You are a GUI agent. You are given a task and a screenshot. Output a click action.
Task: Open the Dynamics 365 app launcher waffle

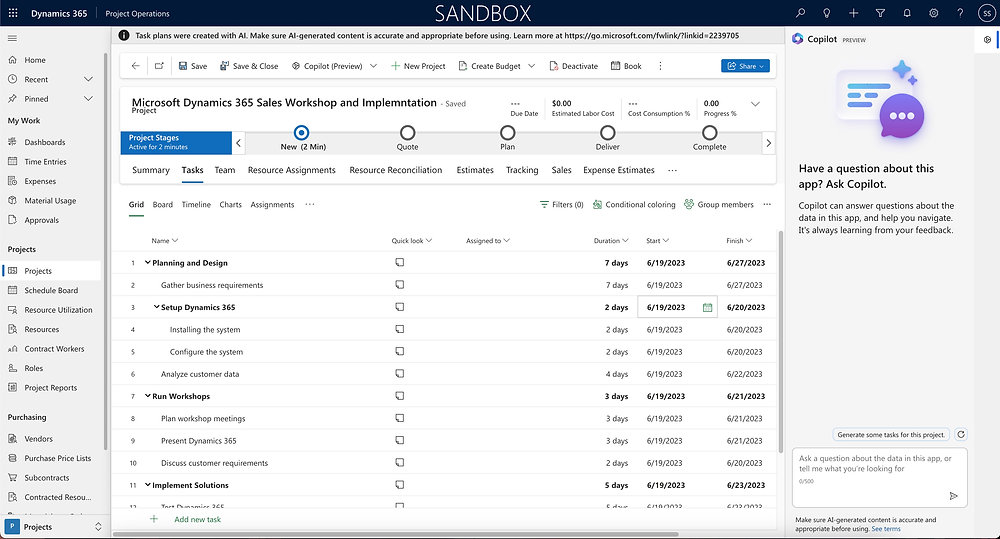point(13,13)
